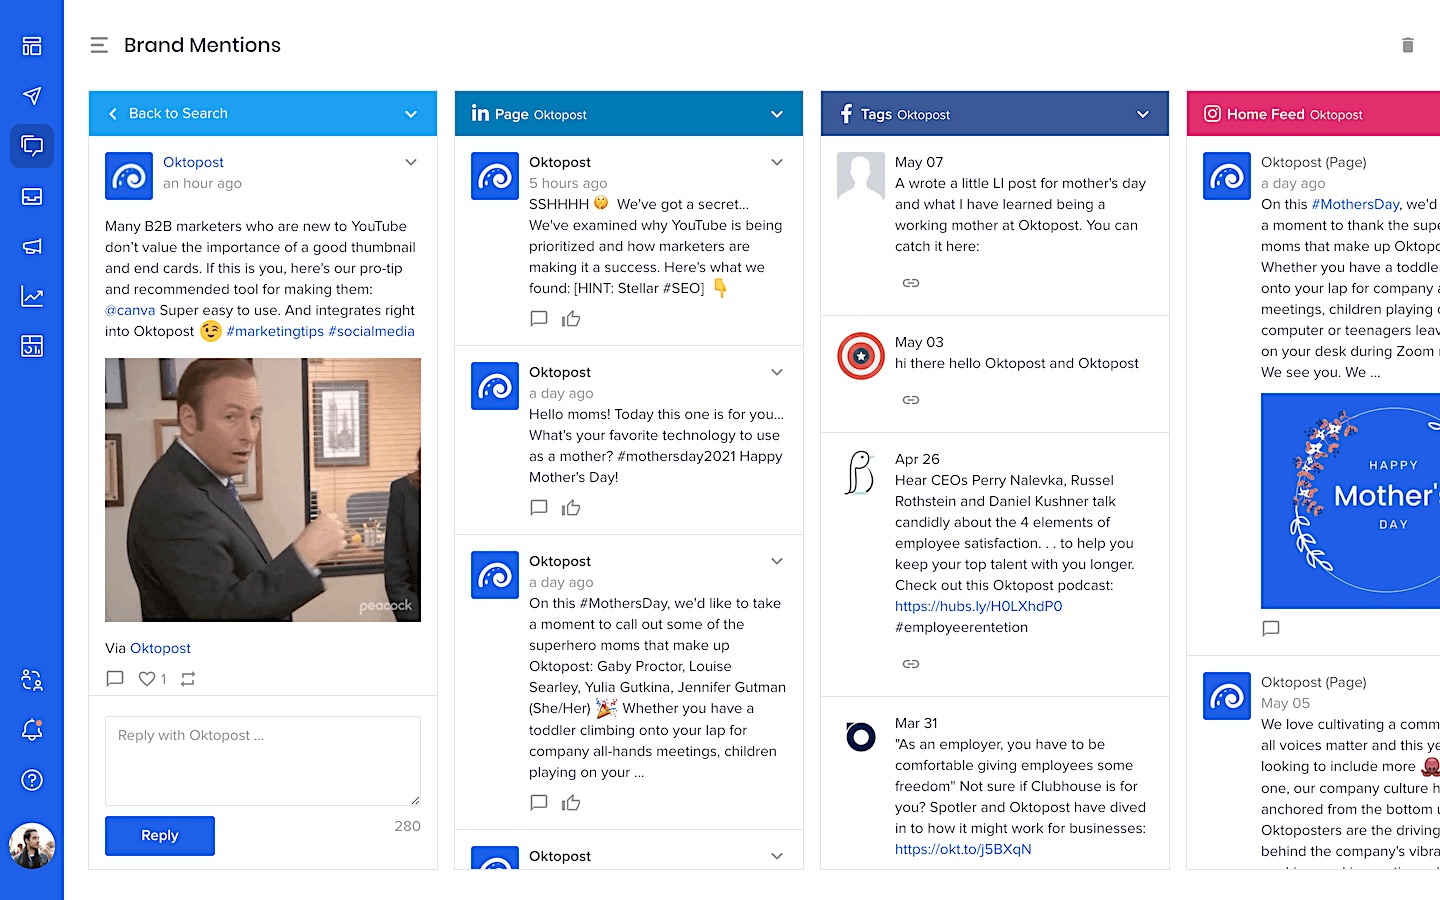
Task: Click the Reply button
Action: click(x=159, y=835)
